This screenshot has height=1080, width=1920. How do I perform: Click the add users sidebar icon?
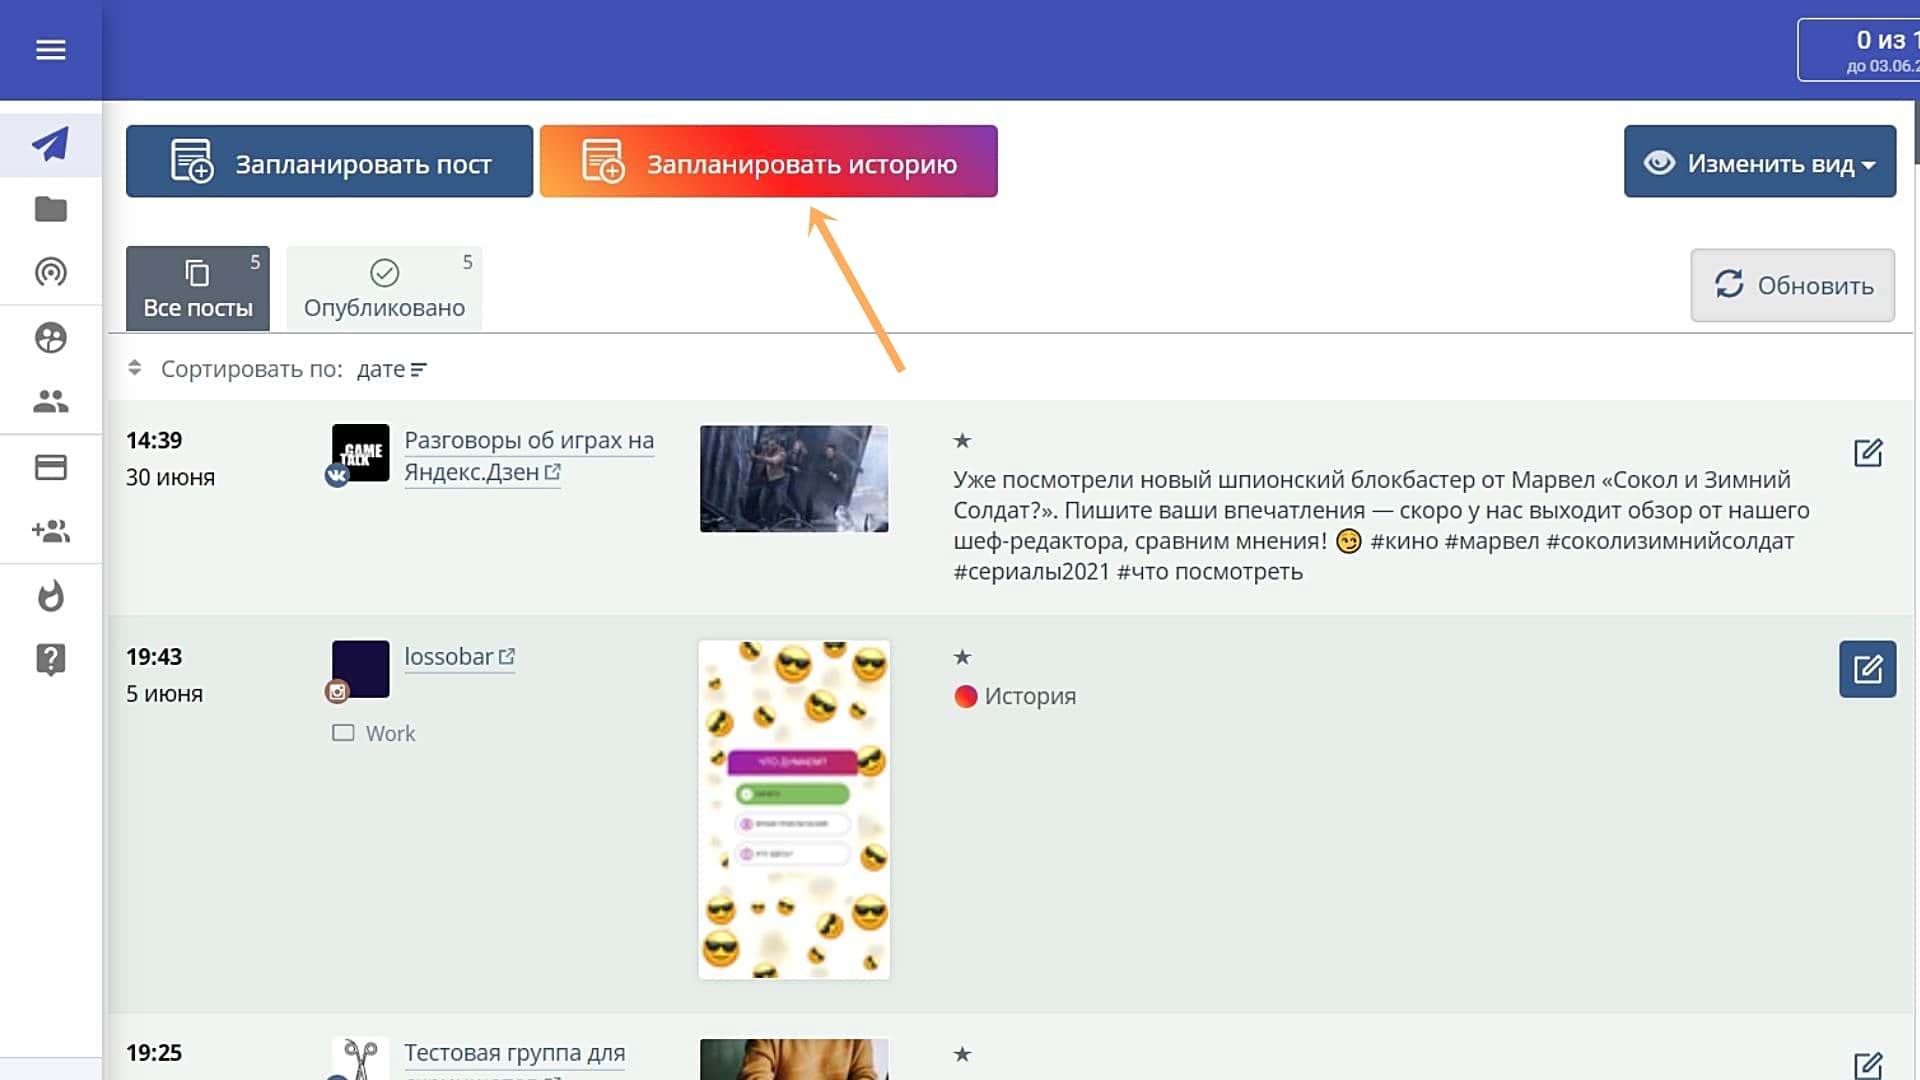pos(50,531)
